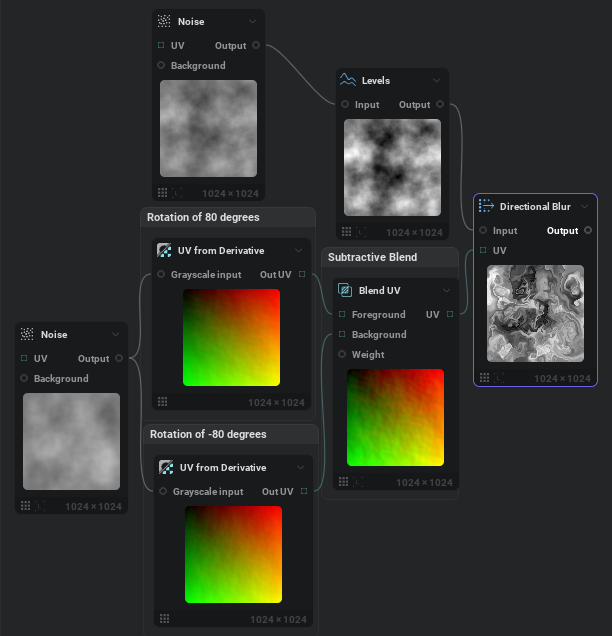Click the Directional Blur node icon
Screen dimensions: 612x636
(x=486, y=206)
